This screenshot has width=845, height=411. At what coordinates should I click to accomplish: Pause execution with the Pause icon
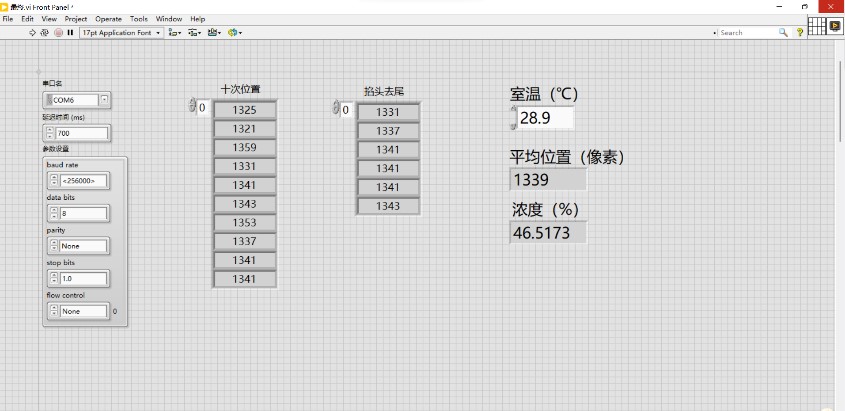pos(70,32)
